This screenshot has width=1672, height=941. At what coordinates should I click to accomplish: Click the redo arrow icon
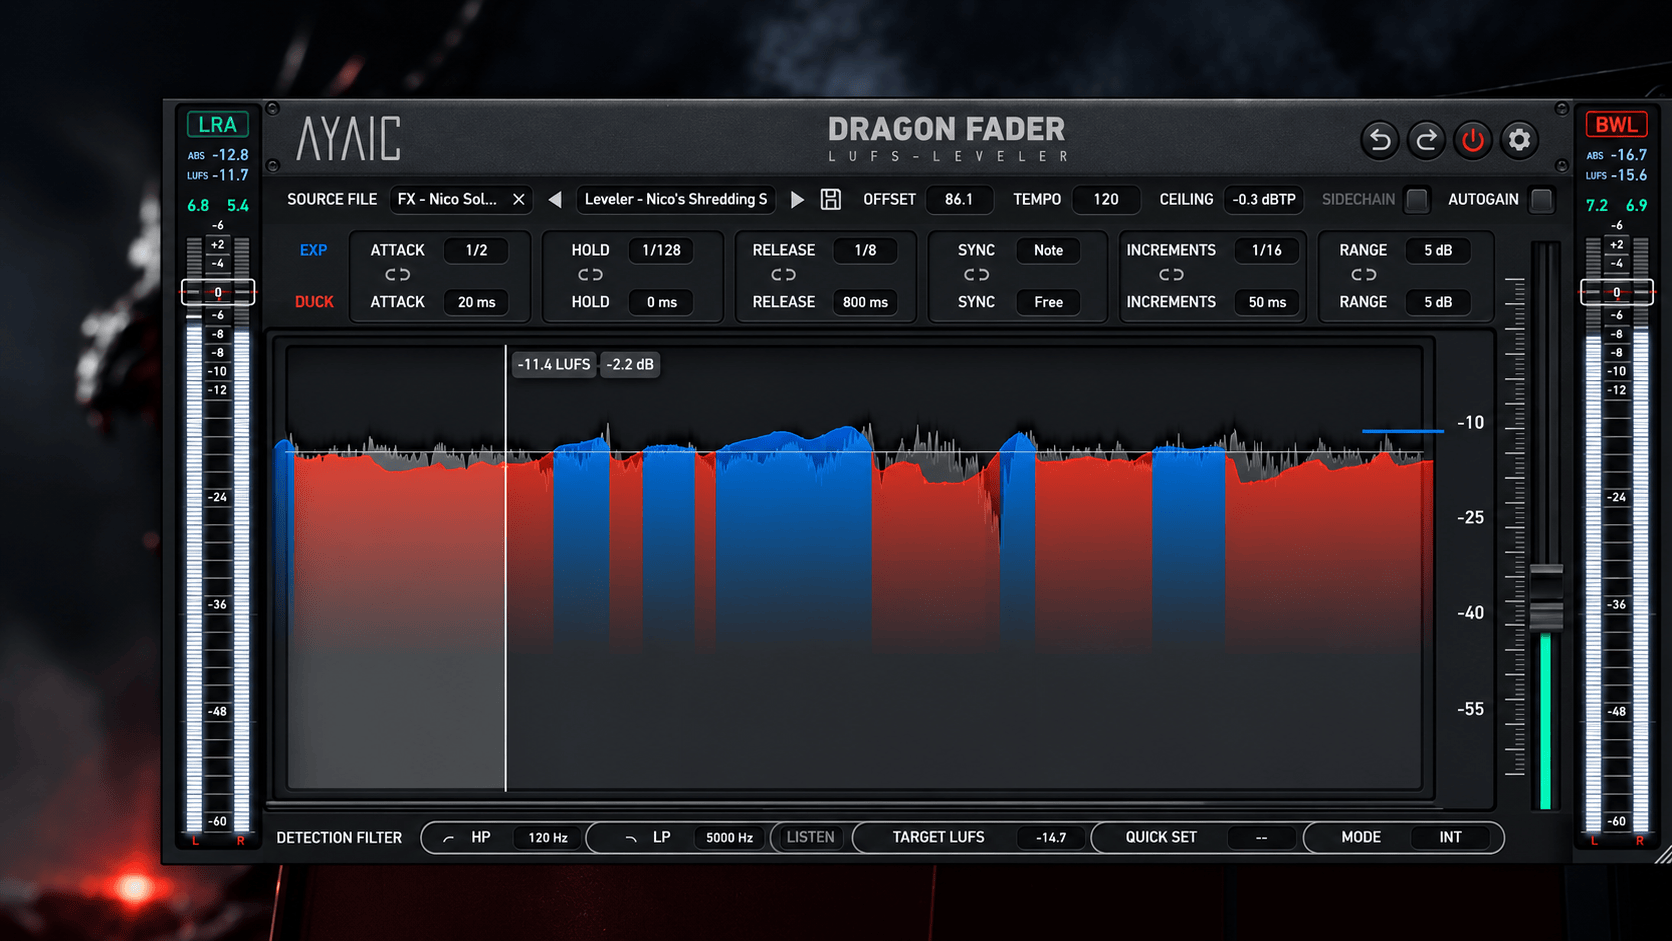(1426, 140)
